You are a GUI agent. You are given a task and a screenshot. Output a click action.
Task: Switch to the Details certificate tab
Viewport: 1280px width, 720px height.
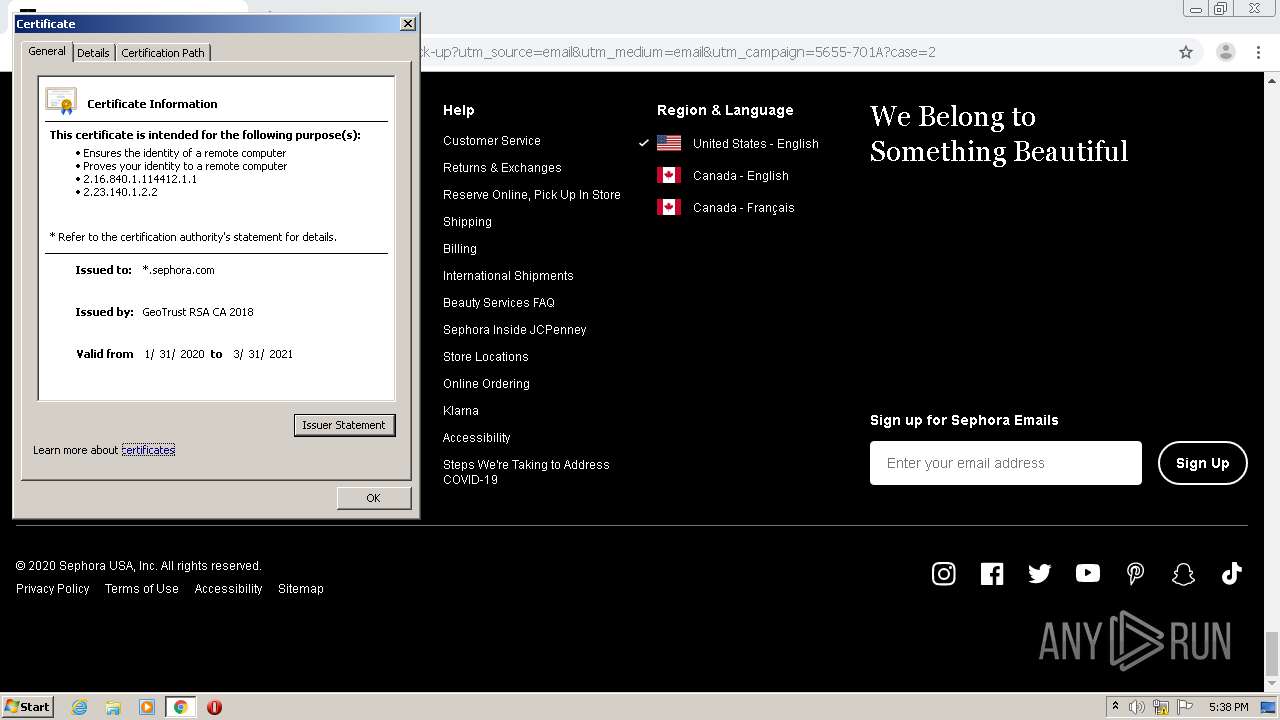click(93, 53)
